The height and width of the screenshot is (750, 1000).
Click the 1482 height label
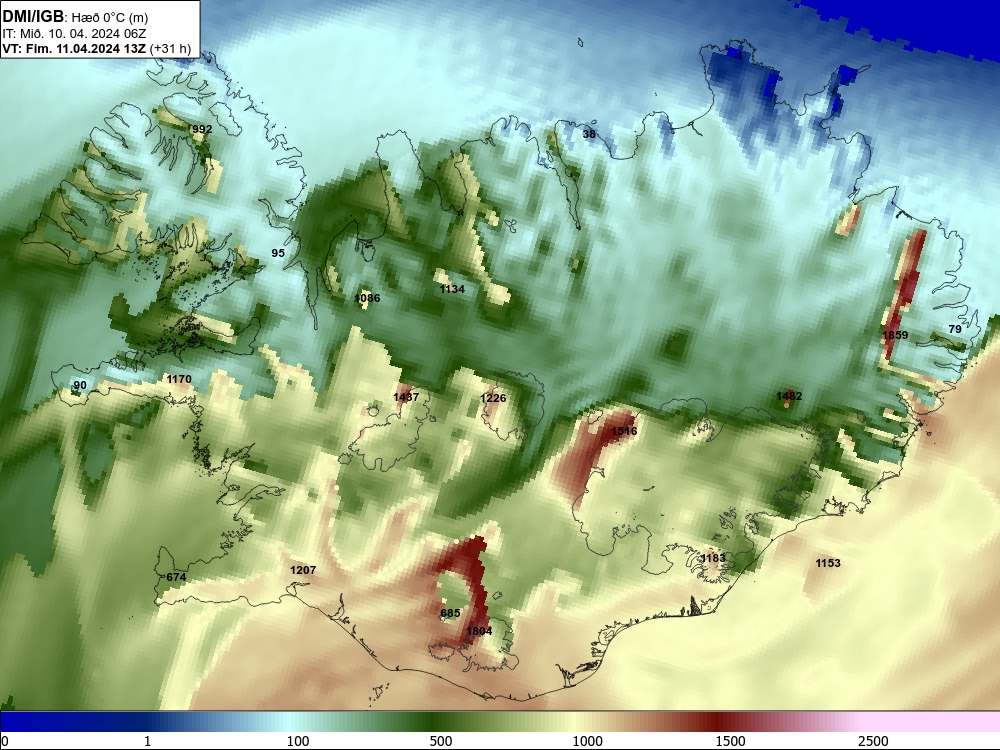coord(789,396)
